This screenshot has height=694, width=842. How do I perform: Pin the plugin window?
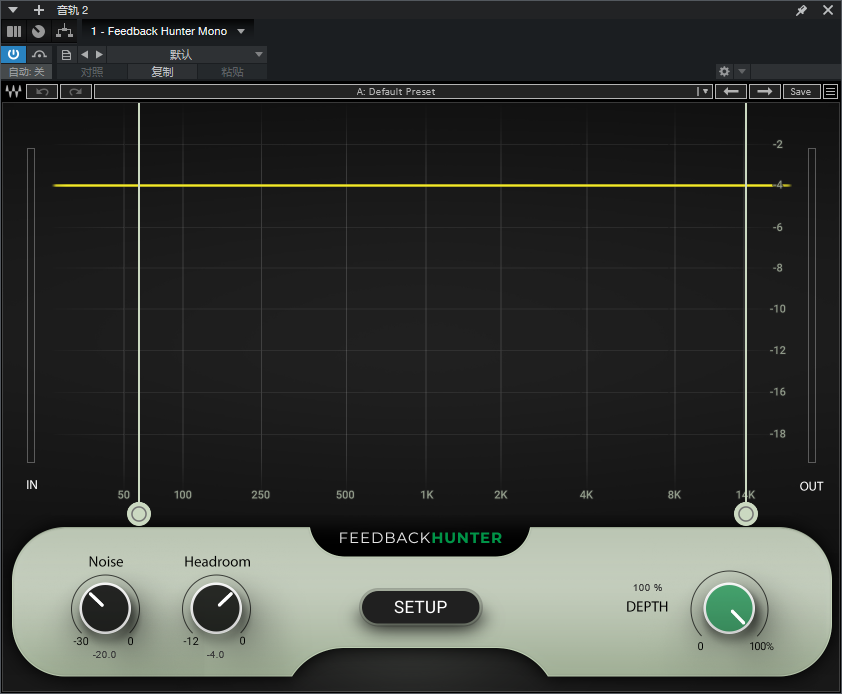tap(801, 10)
